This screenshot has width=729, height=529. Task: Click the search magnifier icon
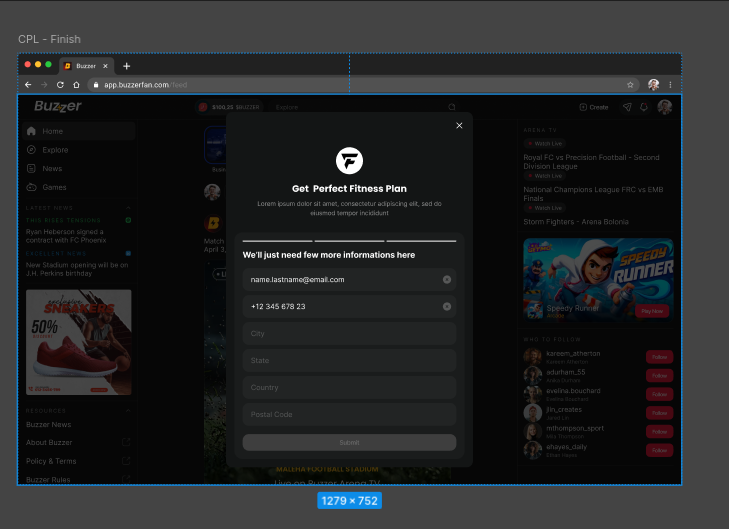point(452,107)
